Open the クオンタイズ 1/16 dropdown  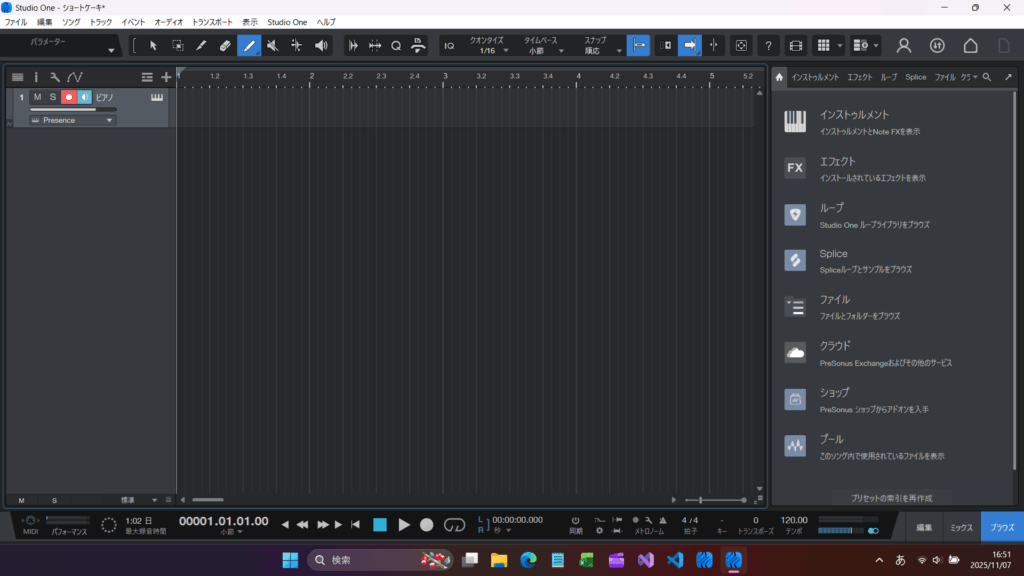(x=493, y=50)
